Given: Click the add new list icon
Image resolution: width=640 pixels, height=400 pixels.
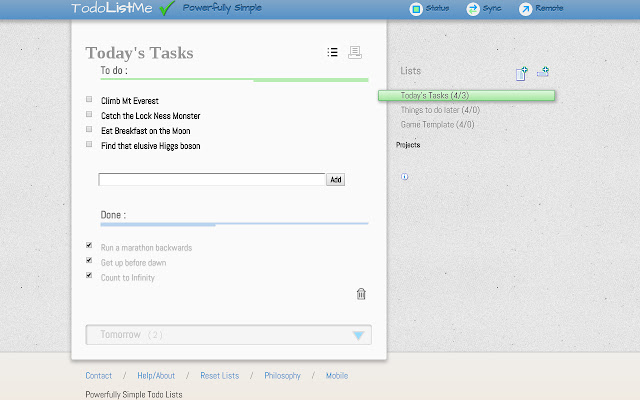Looking at the screenshot, I should [x=522, y=73].
